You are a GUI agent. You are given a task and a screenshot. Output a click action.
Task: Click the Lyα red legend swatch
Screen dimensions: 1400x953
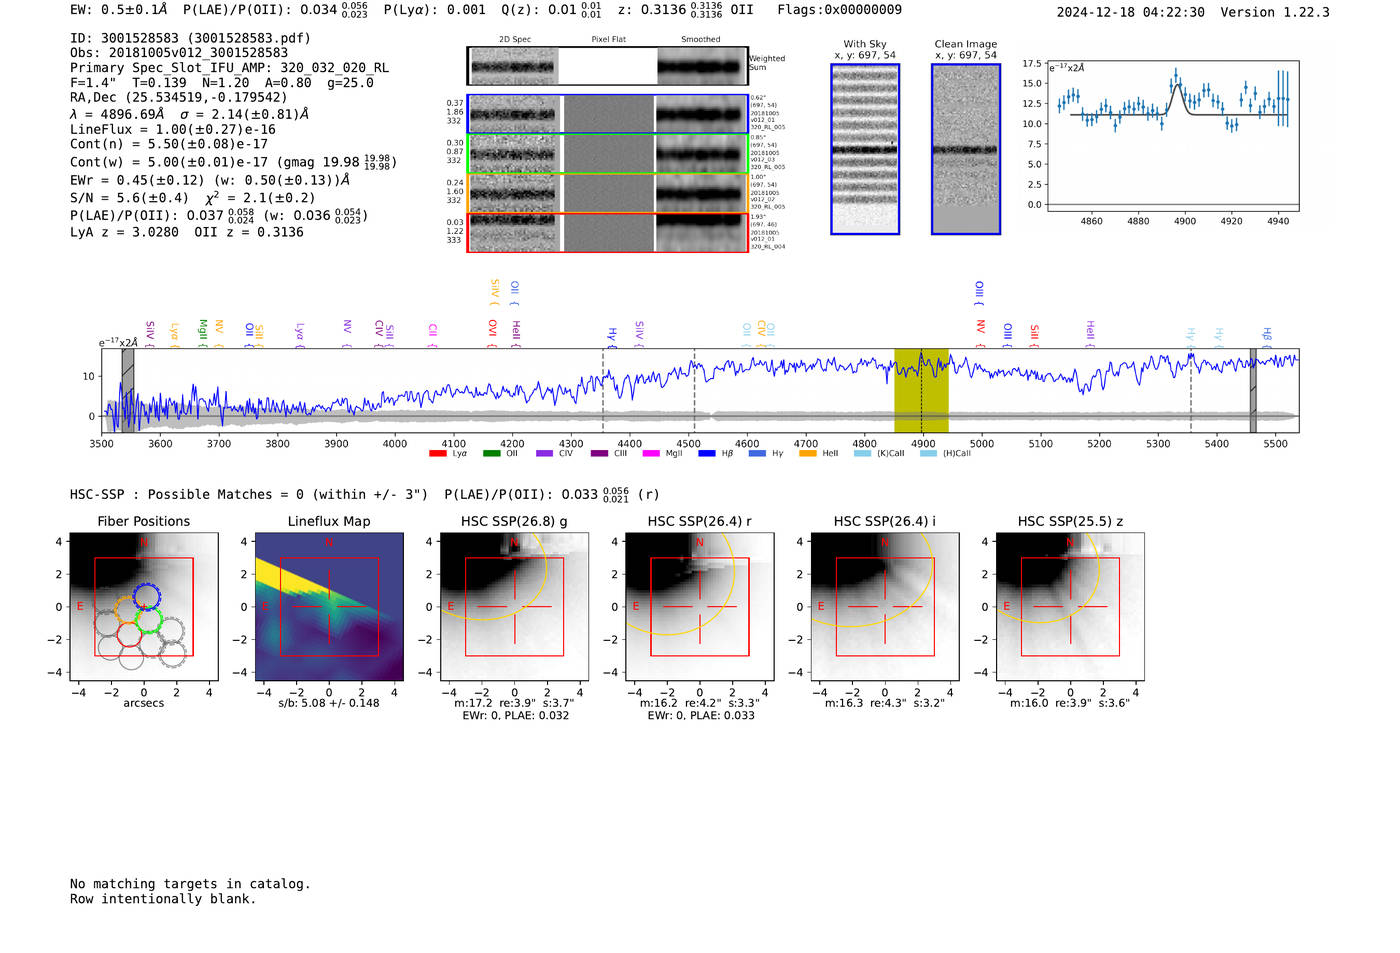click(x=438, y=453)
